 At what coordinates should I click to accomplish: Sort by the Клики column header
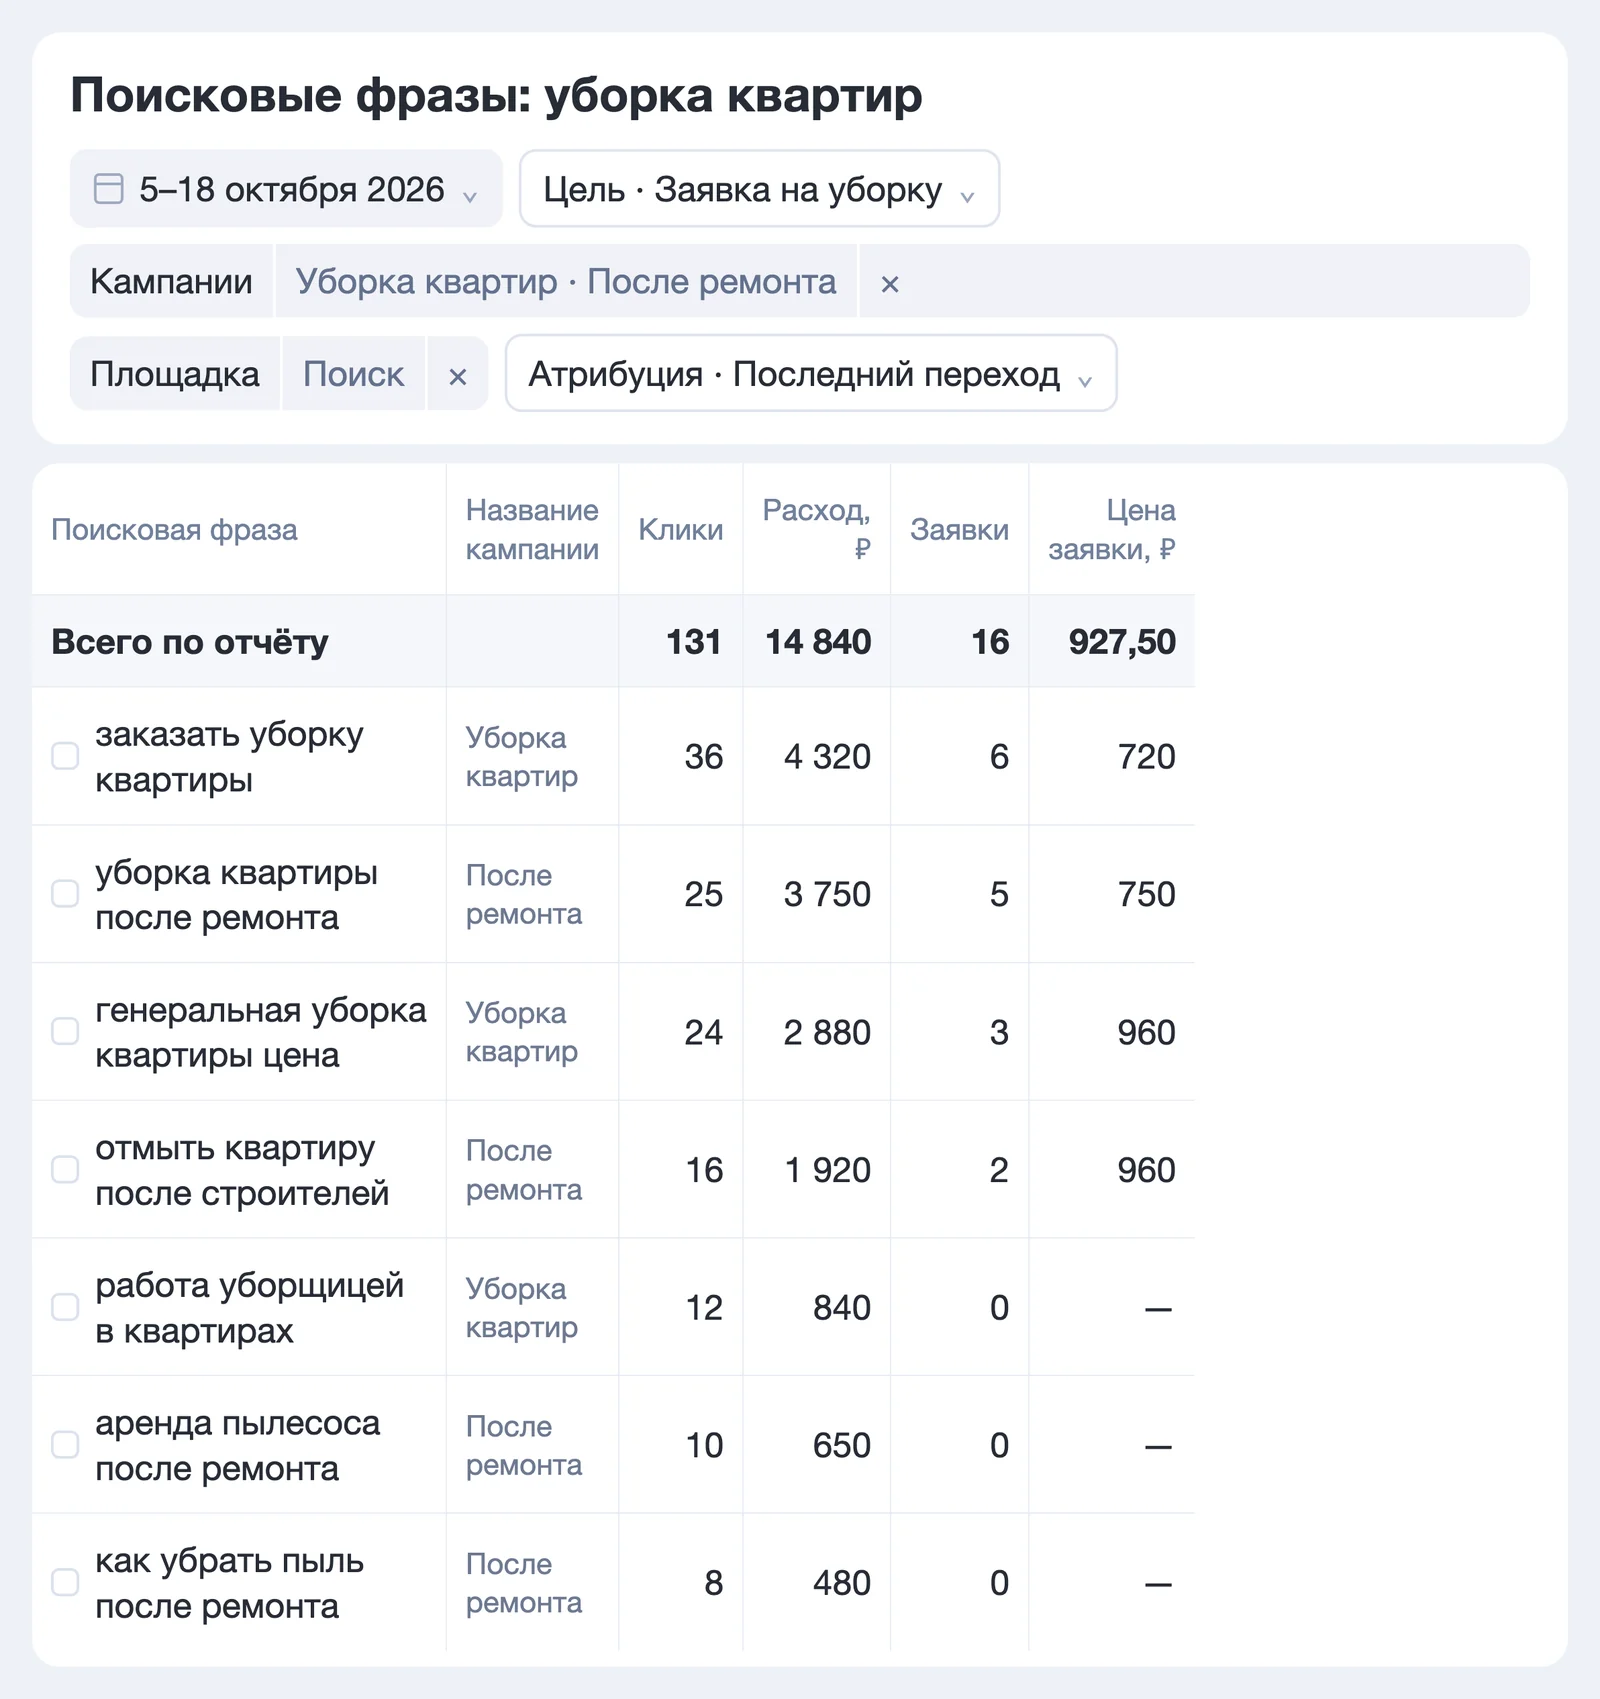[680, 530]
